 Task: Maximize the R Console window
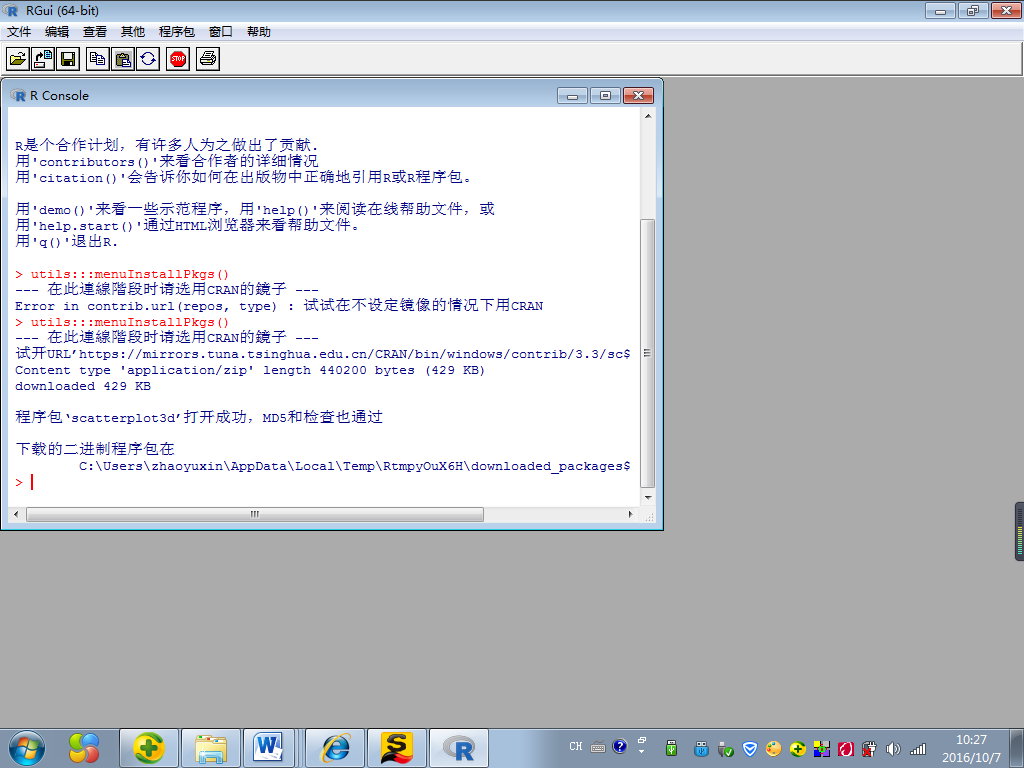coord(605,96)
